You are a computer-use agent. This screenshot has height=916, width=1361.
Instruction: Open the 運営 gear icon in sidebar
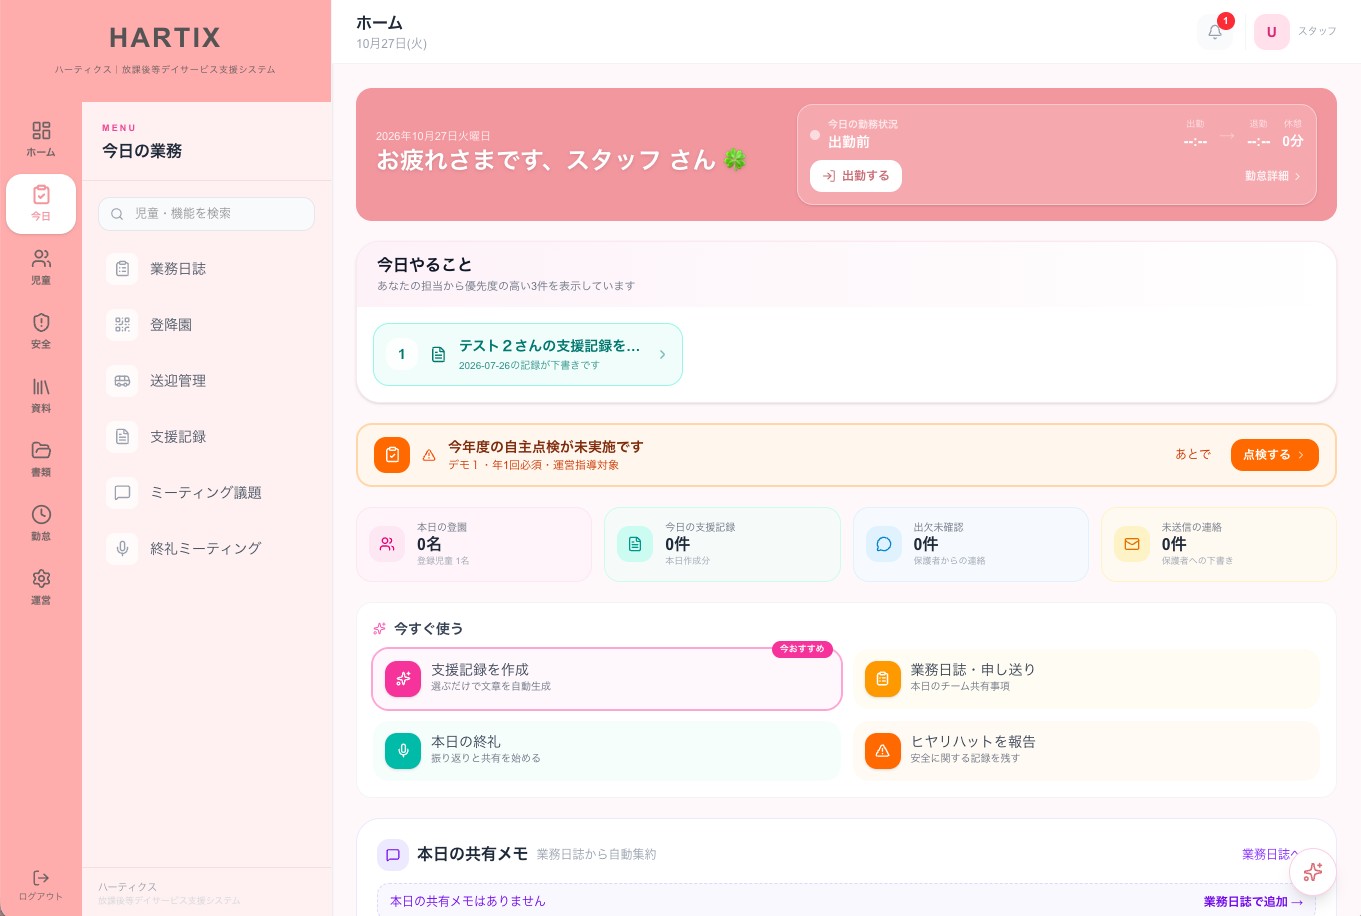coord(41,587)
